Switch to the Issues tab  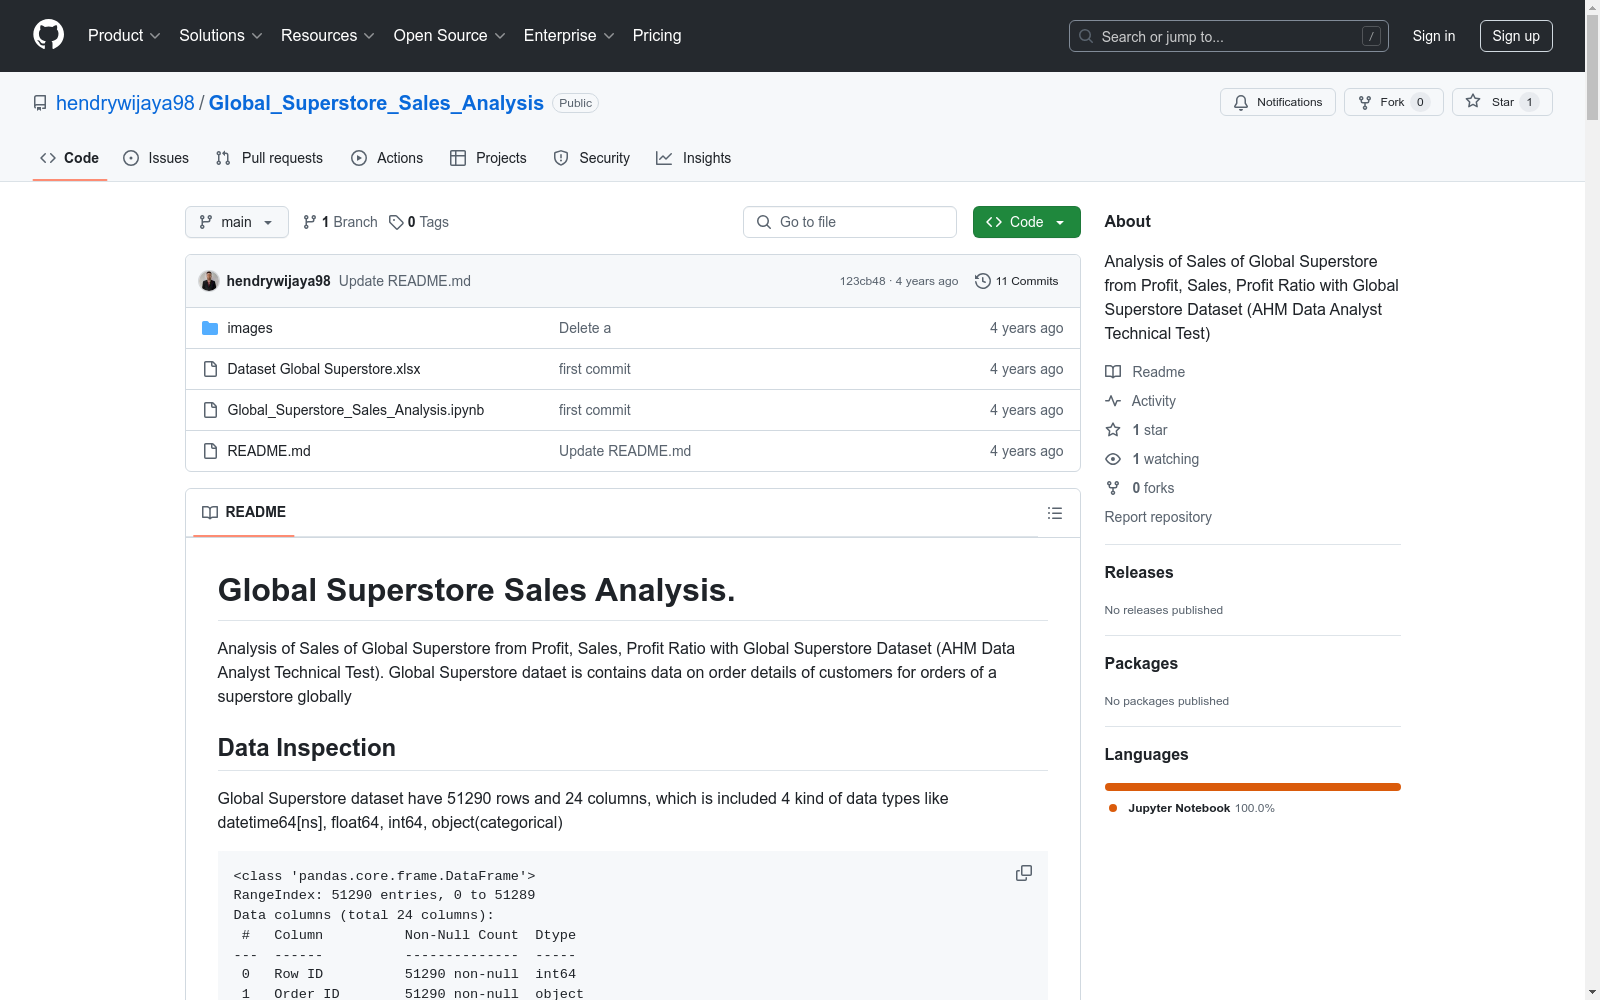click(x=156, y=158)
